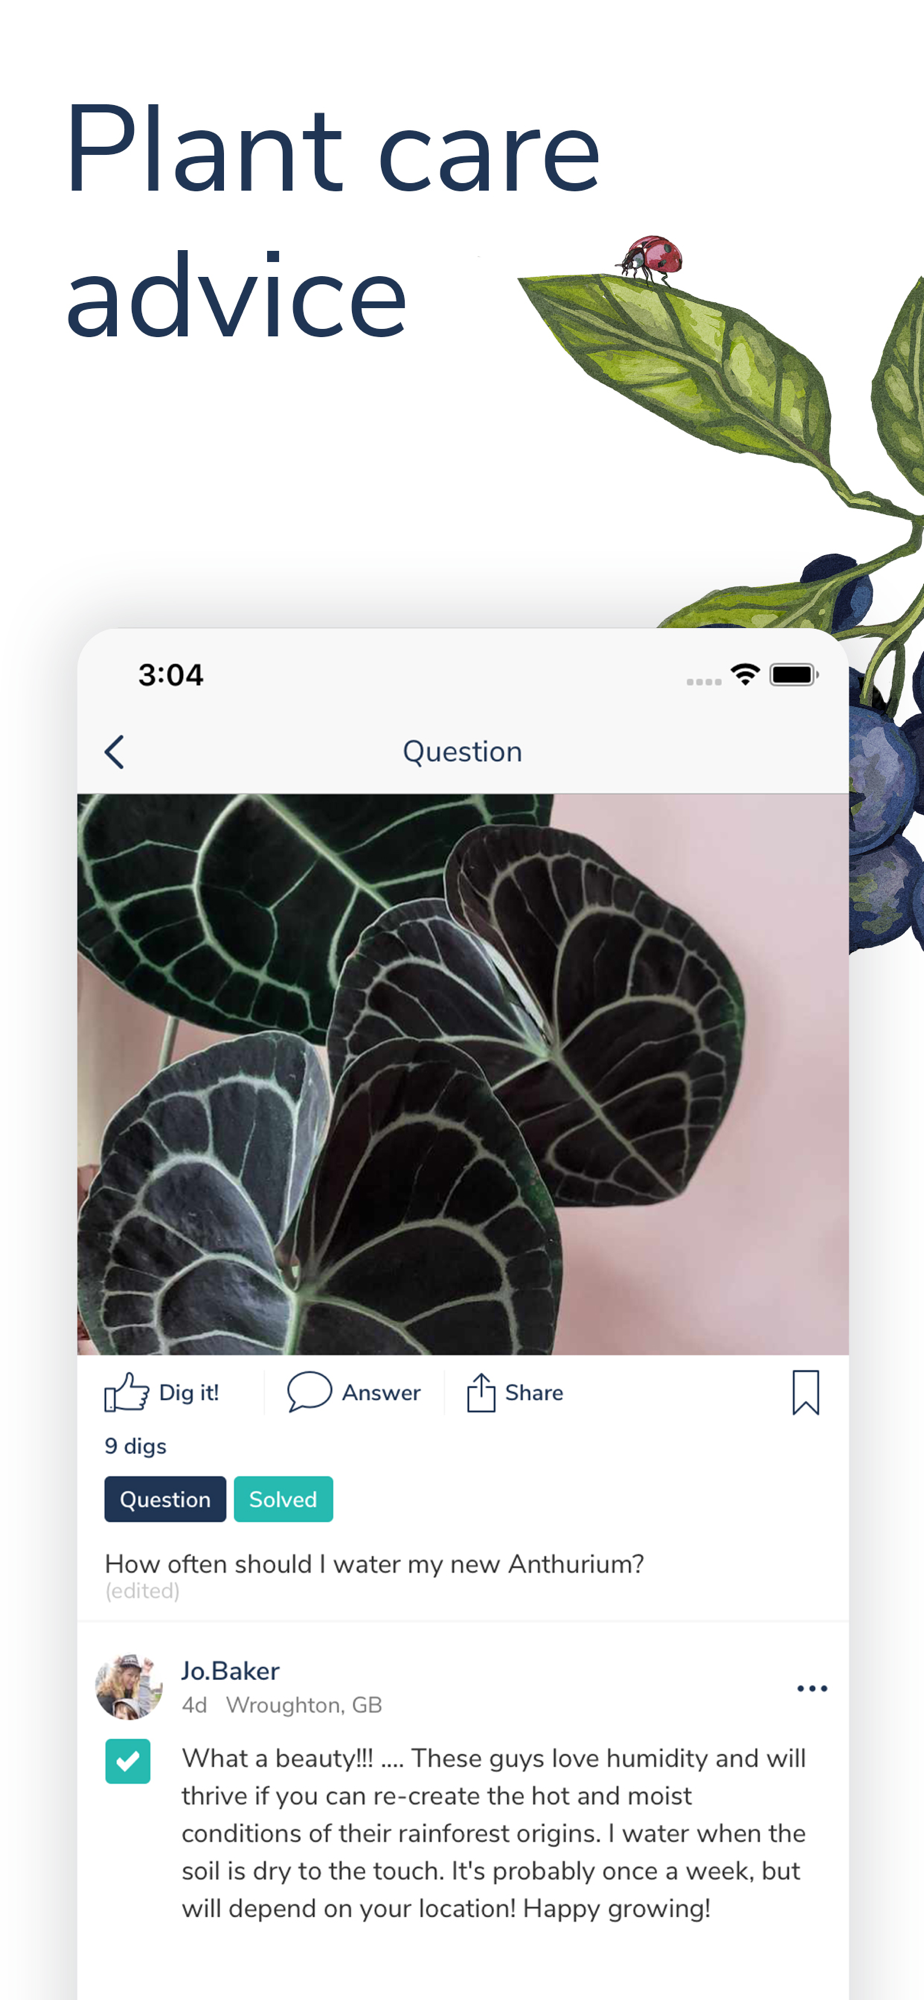Click the Wi-Fi status icon
The image size is (924, 2000).
click(745, 674)
